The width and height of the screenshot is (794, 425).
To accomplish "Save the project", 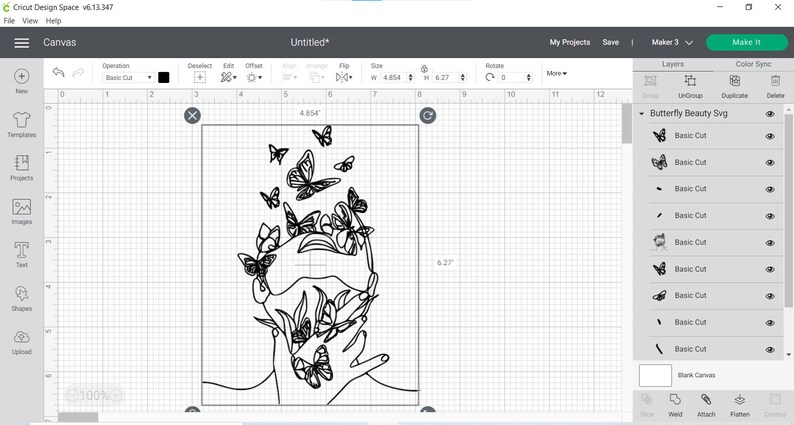I will click(x=610, y=43).
